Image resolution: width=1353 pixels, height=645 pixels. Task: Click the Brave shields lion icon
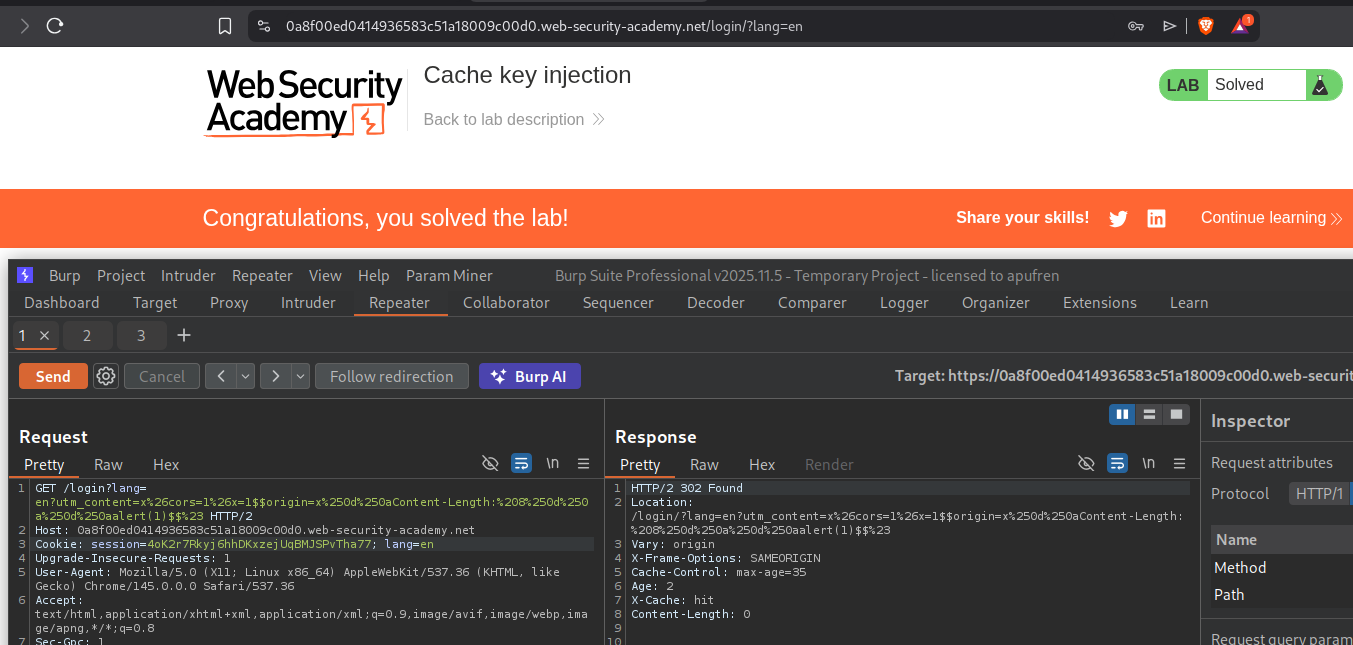pyautogui.click(x=1206, y=26)
